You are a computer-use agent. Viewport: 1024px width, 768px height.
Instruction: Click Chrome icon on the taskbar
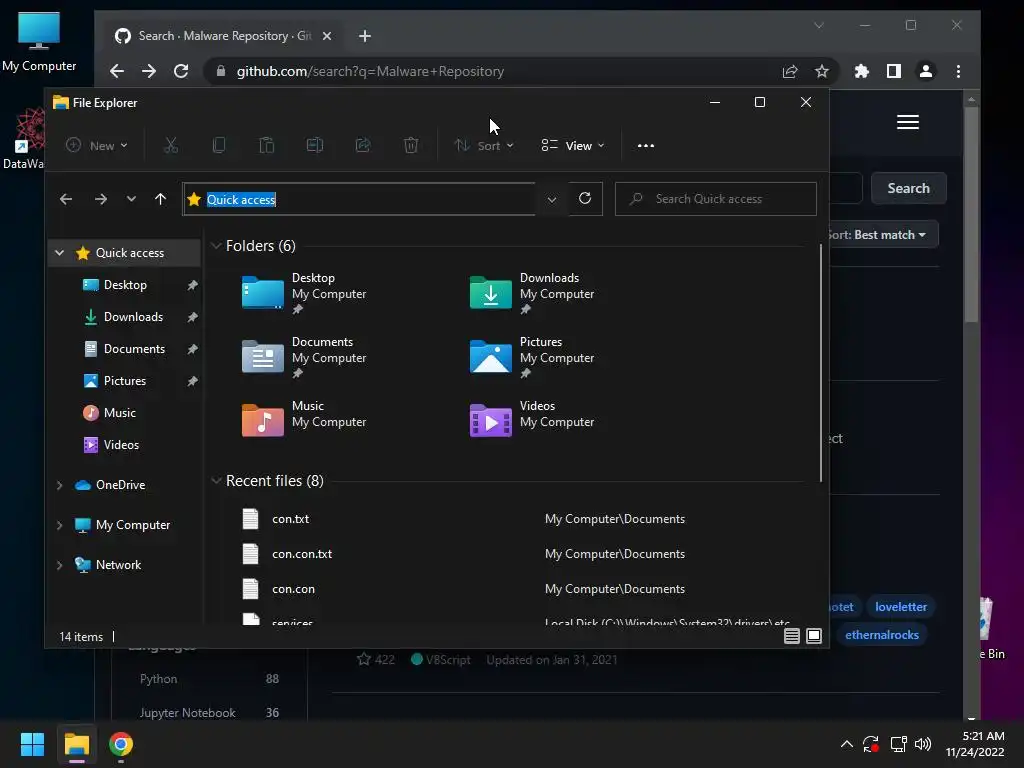(121, 744)
